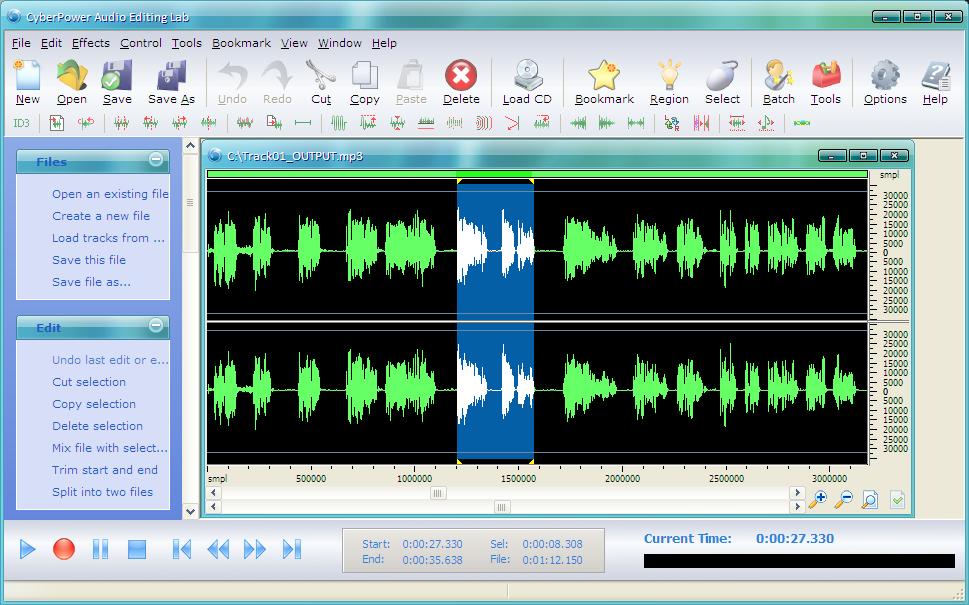Zoom in with the plus magnifier
969x605 pixels.
pyautogui.click(x=819, y=499)
